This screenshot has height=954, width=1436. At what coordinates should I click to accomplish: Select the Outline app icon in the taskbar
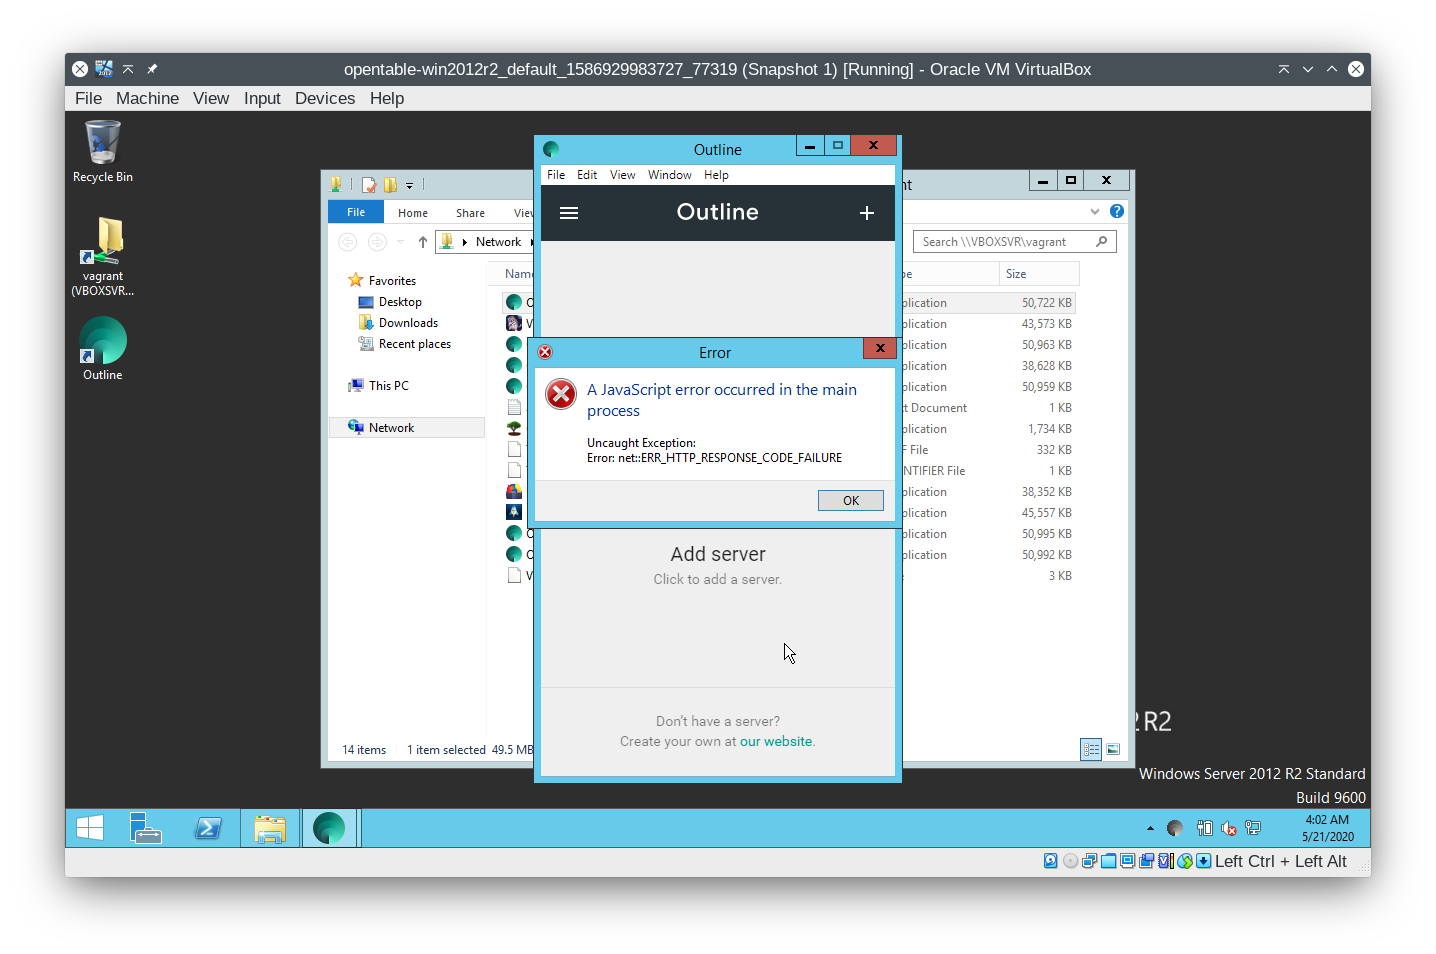330,828
